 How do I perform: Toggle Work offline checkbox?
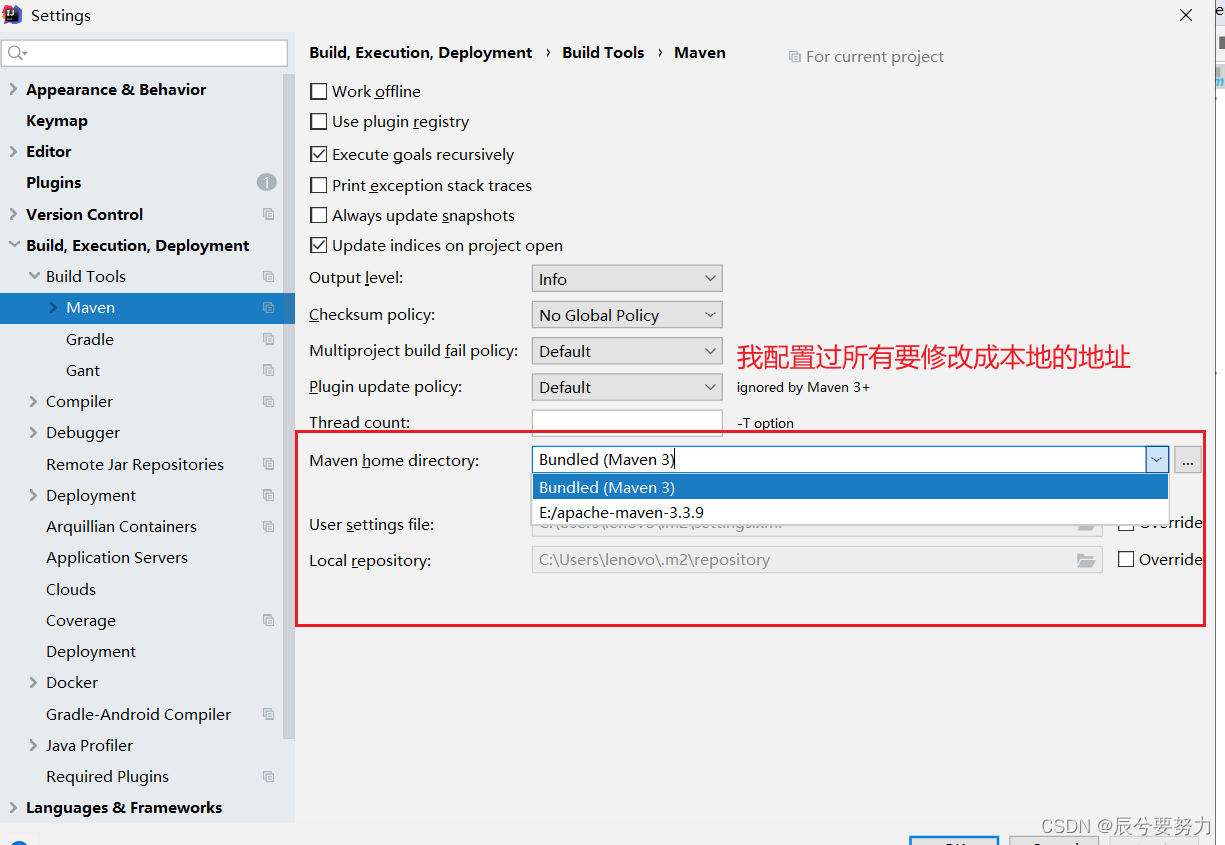click(319, 91)
